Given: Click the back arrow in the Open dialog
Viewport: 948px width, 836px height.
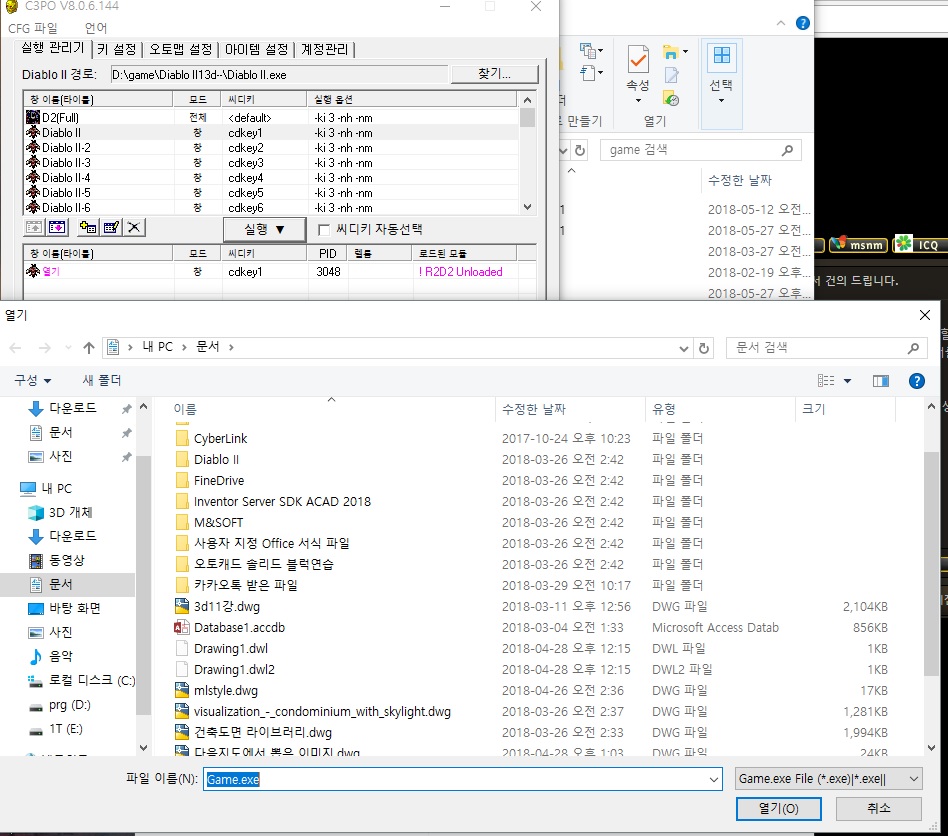Looking at the screenshot, I should click(x=16, y=348).
